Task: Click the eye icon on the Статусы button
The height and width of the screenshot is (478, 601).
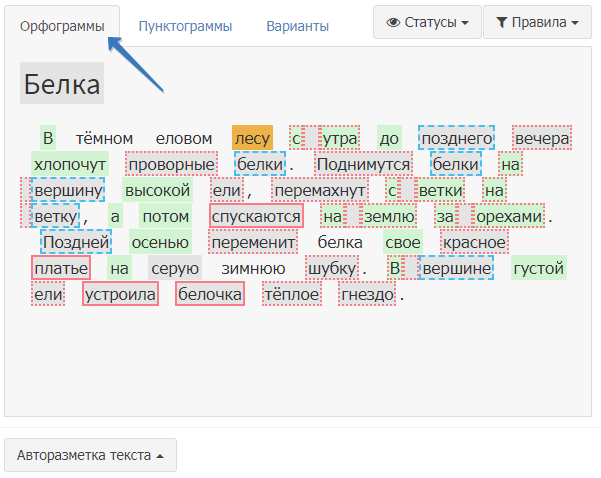Action: pyautogui.click(x=393, y=22)
